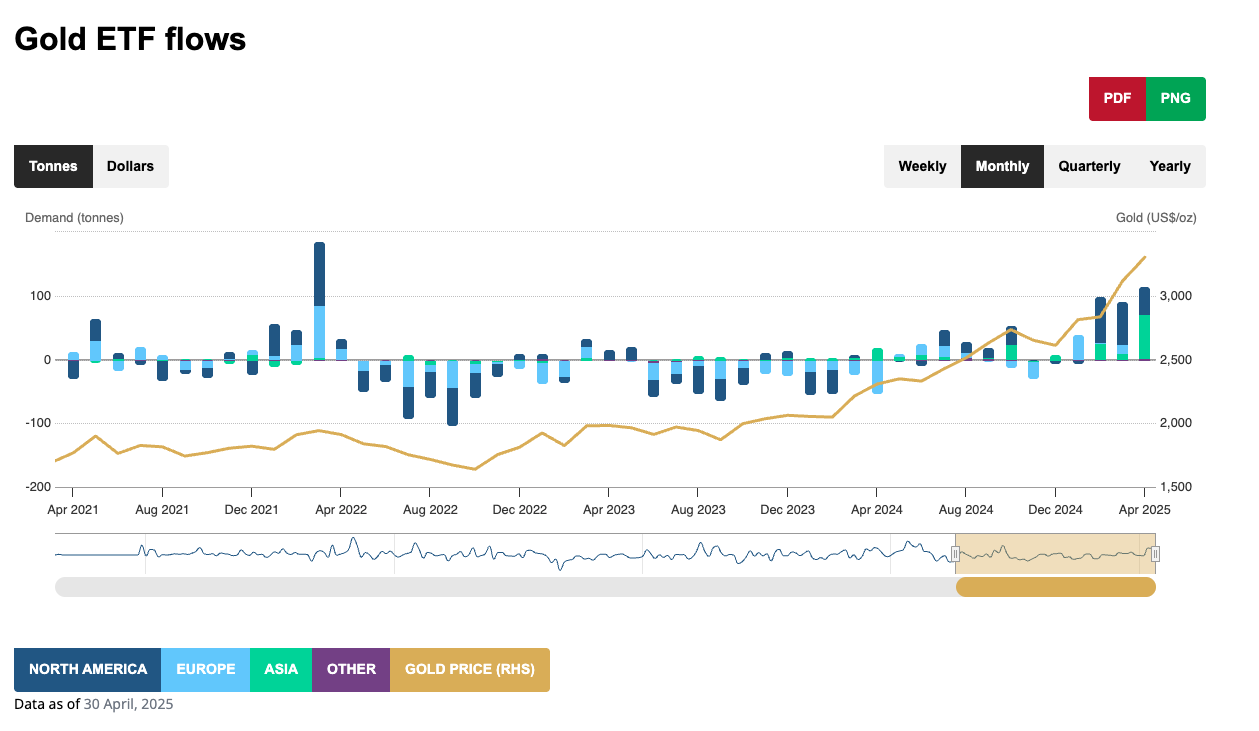Toggle the Gold Price (RHS) line

[x=469, y=670]
